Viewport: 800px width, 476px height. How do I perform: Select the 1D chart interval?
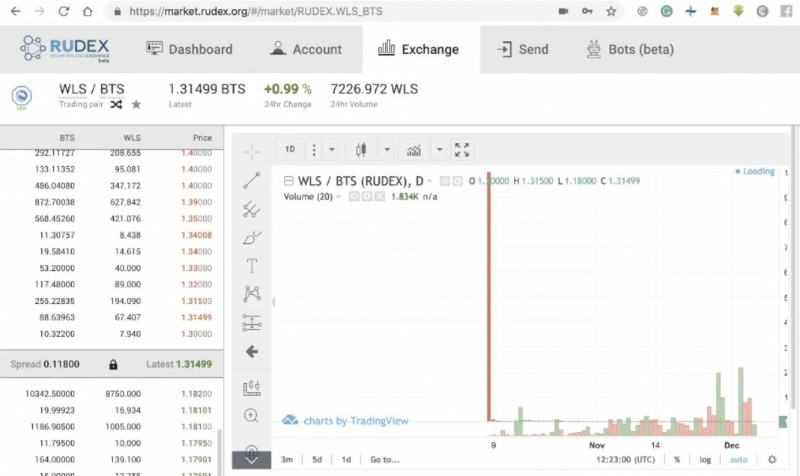click(x=290, y=149)
